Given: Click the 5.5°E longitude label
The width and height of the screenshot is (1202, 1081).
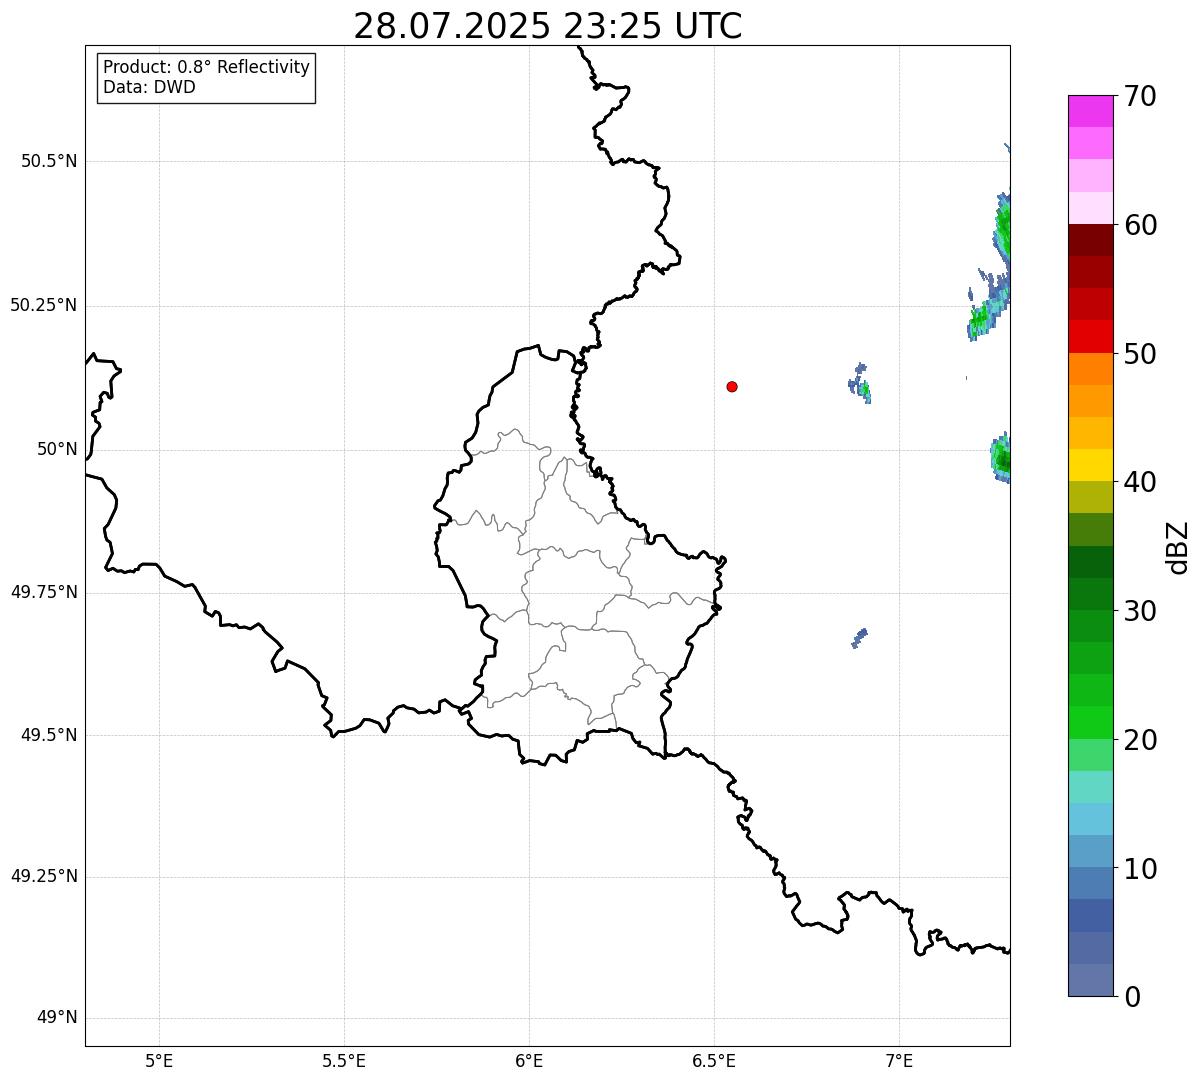Looking at the screenshot, I should [x=344, y=1060].
